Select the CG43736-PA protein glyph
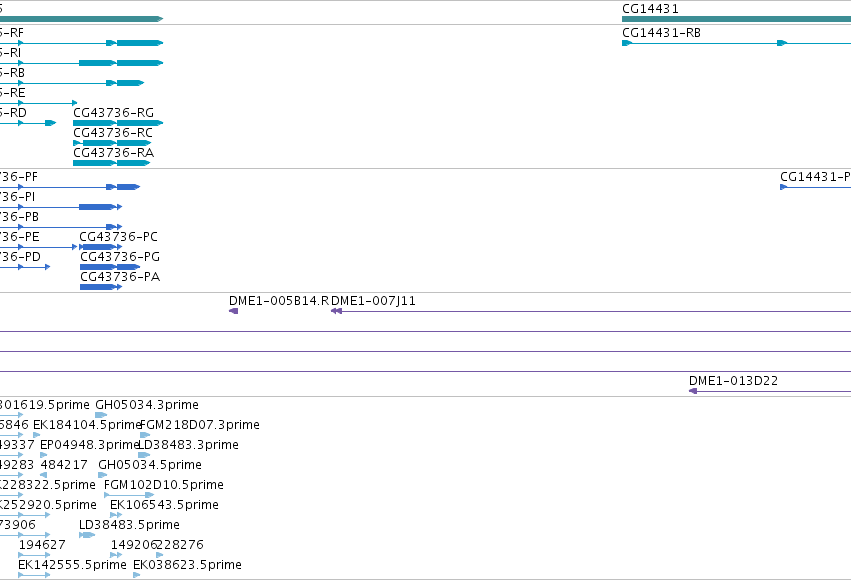This screenshot has width=851, height=580. point(101,287)
